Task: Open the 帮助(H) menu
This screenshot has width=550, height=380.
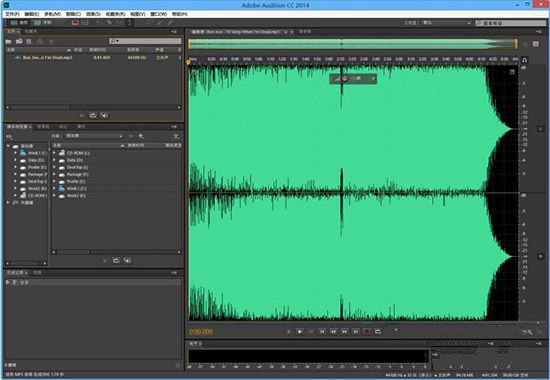Action: 179,14
